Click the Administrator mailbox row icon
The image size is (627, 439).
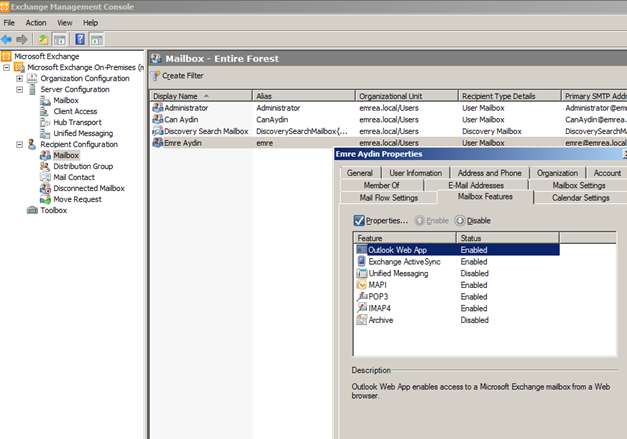158,108
